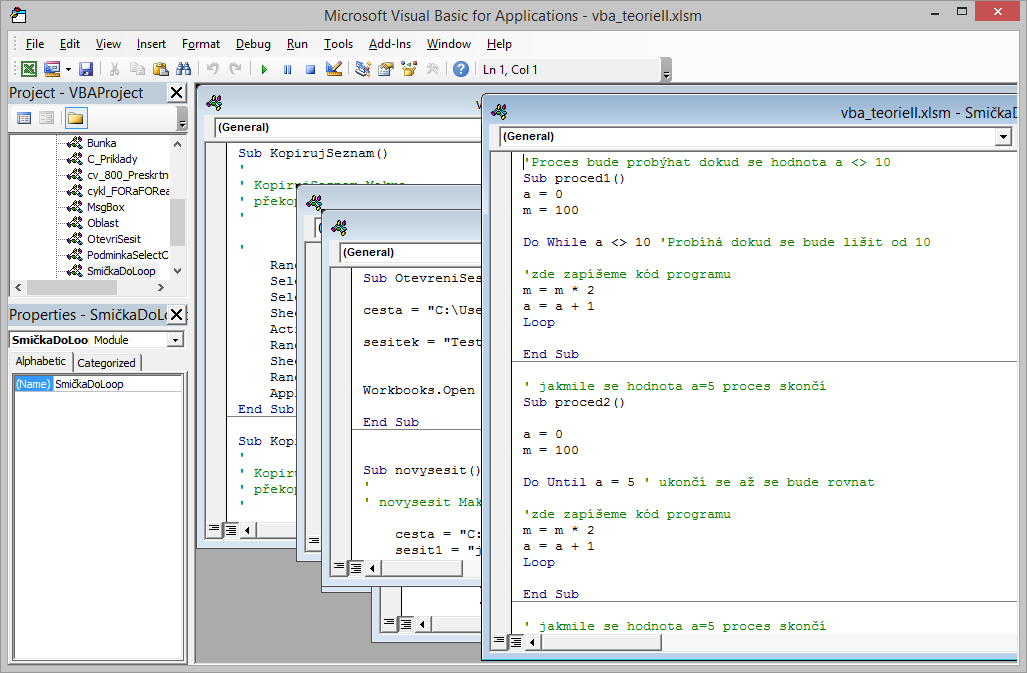The image size is (1027, 673).
Task: Toggle Procedure View in KopirujSeznam window
Action: [x=214, y=529]
